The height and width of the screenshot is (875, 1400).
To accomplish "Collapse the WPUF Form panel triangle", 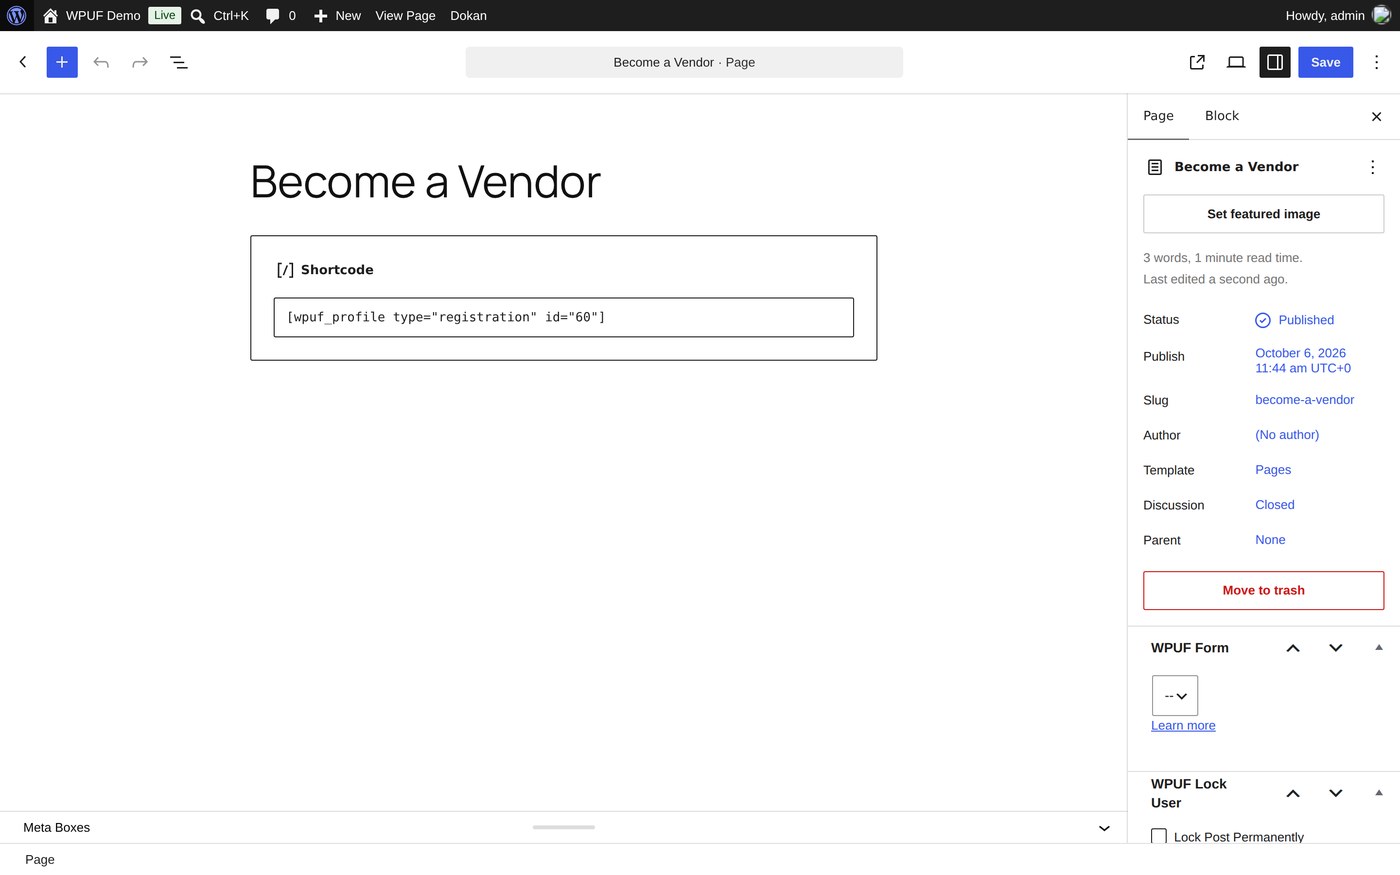I will point(1379,648).
